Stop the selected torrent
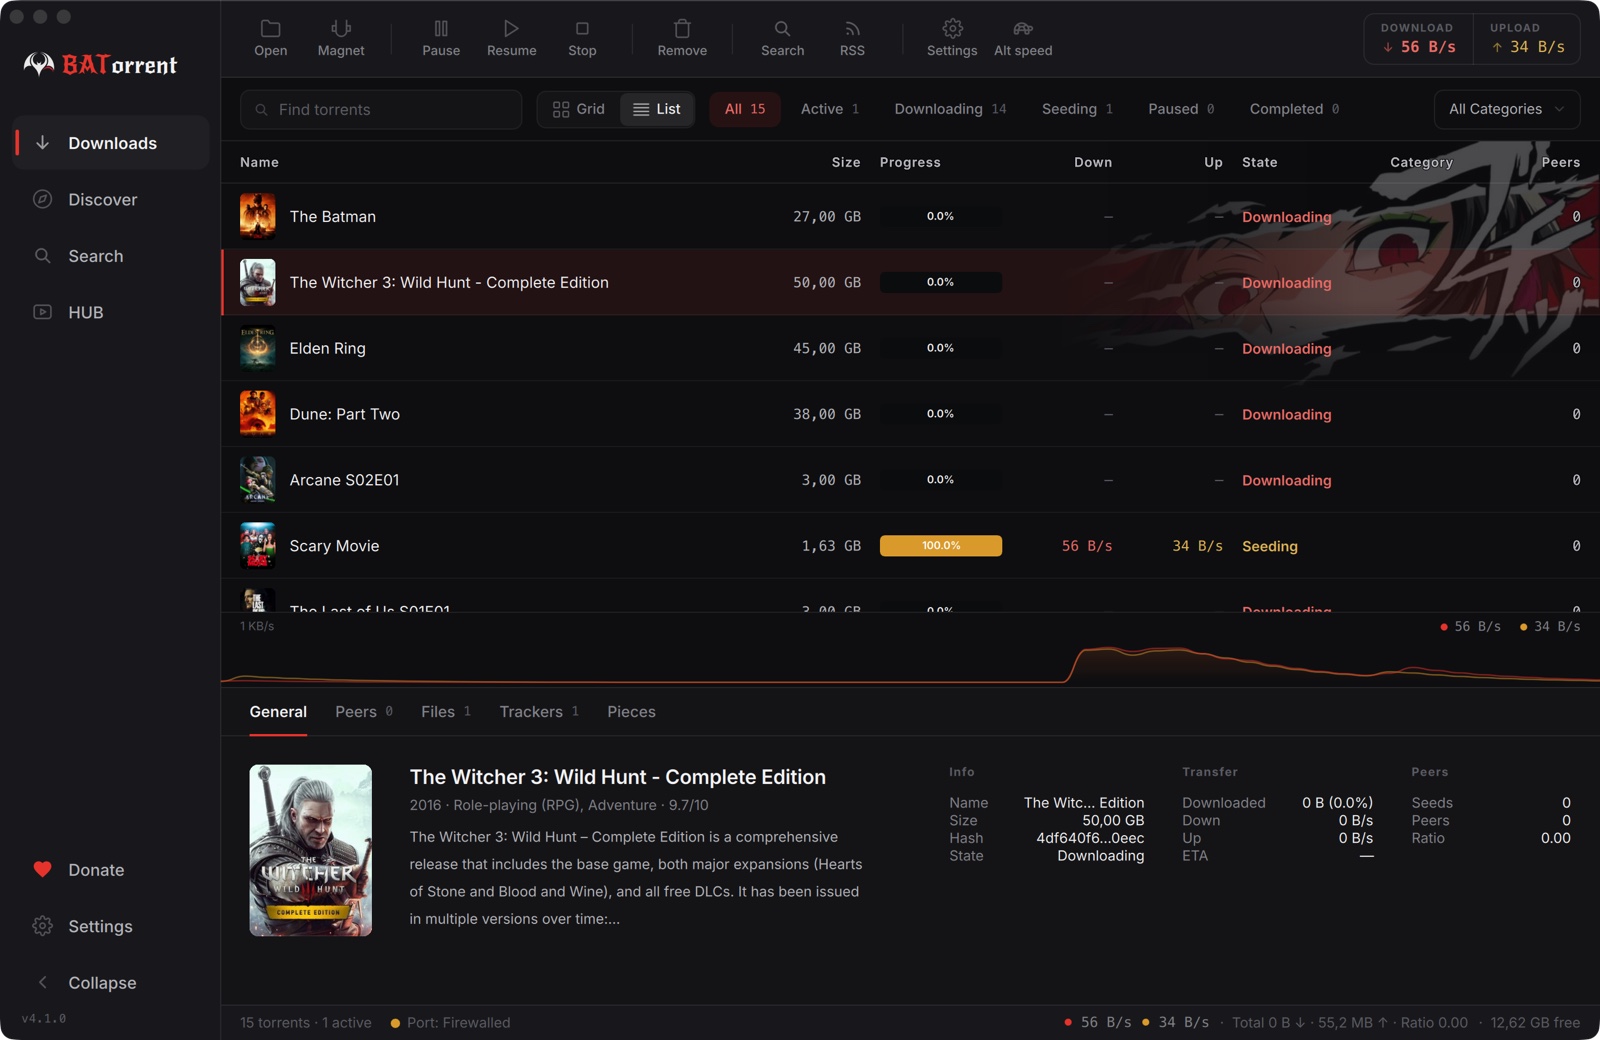The height and width of the screenshot is (1040, 1600). pyautogui.click(x=582, y=38)
